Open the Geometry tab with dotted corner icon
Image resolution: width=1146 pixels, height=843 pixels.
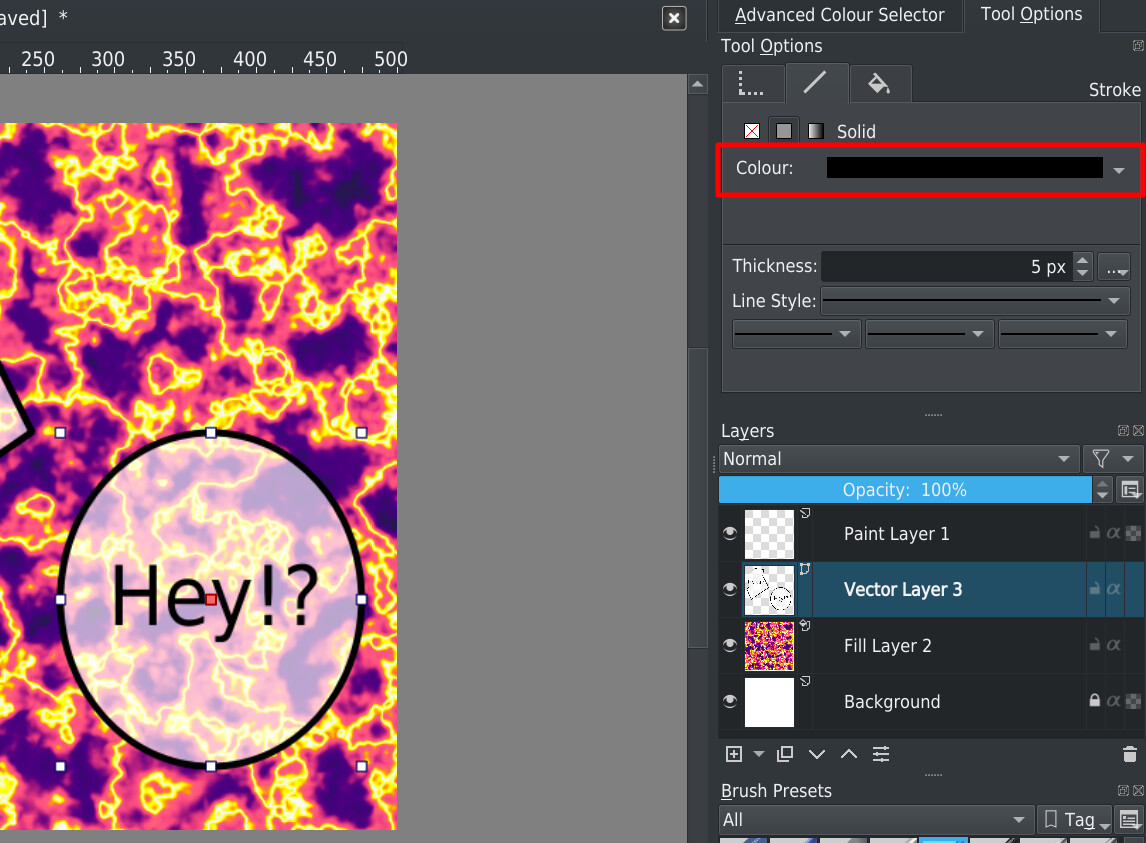pyautogui.click(x=753, y=83)
